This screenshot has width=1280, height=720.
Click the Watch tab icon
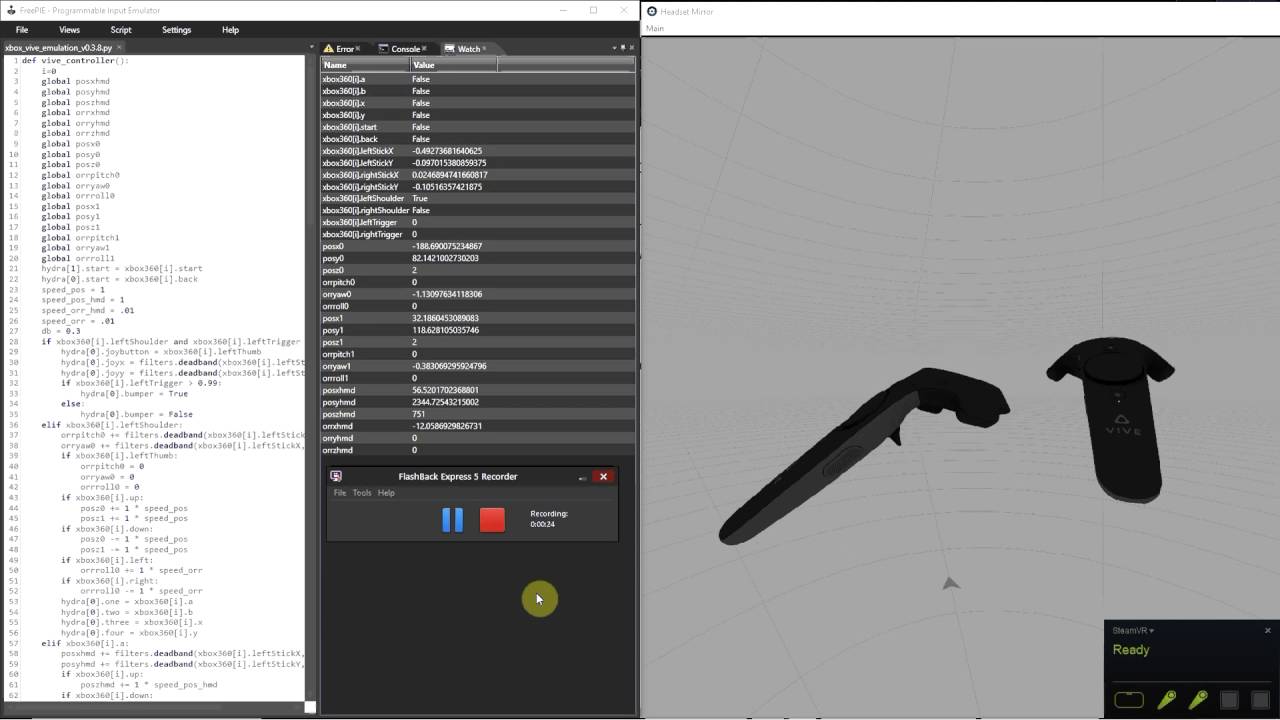click(x=450, y=48)
